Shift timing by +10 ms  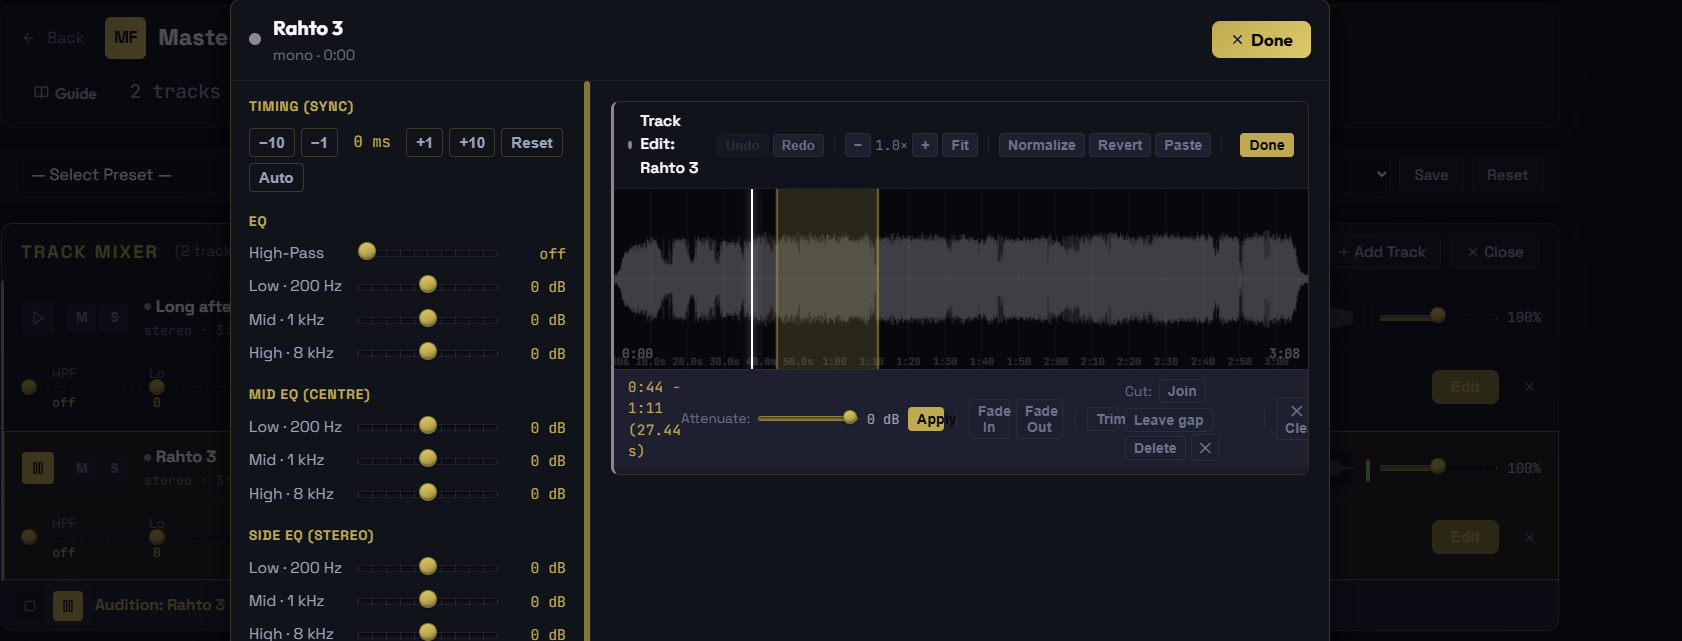(472, 143)
